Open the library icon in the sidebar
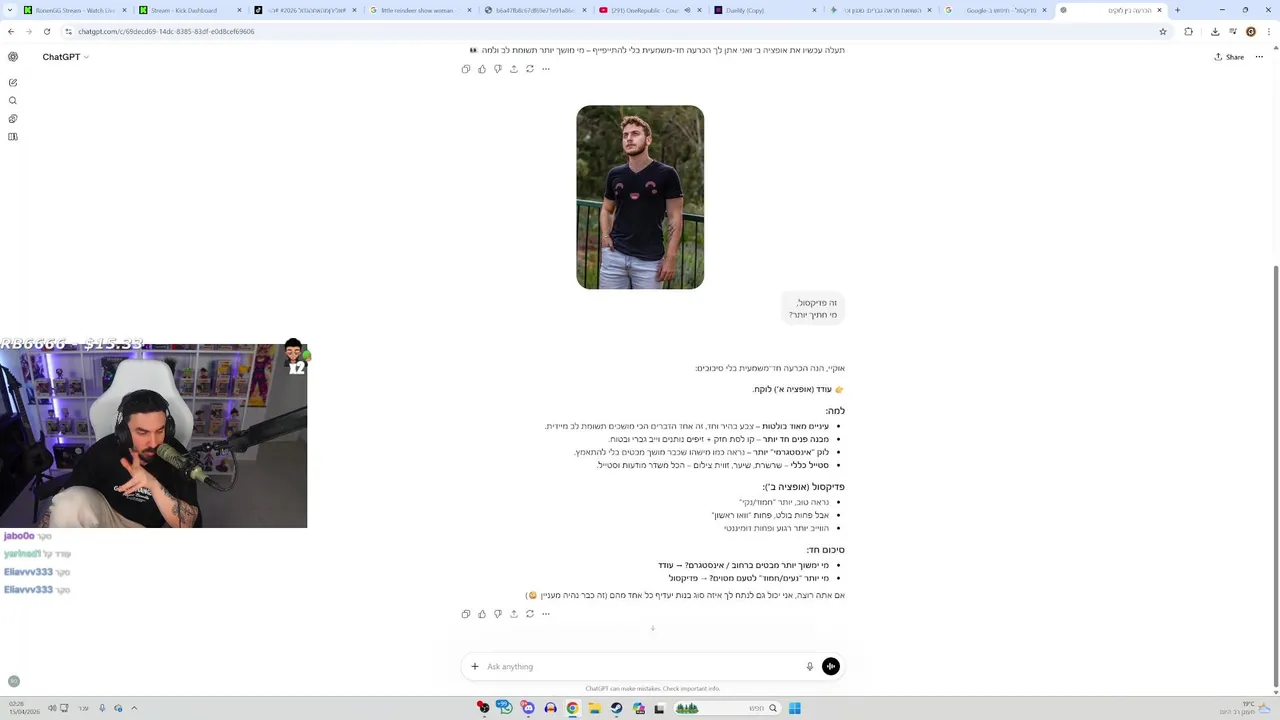 coord(13,118)
